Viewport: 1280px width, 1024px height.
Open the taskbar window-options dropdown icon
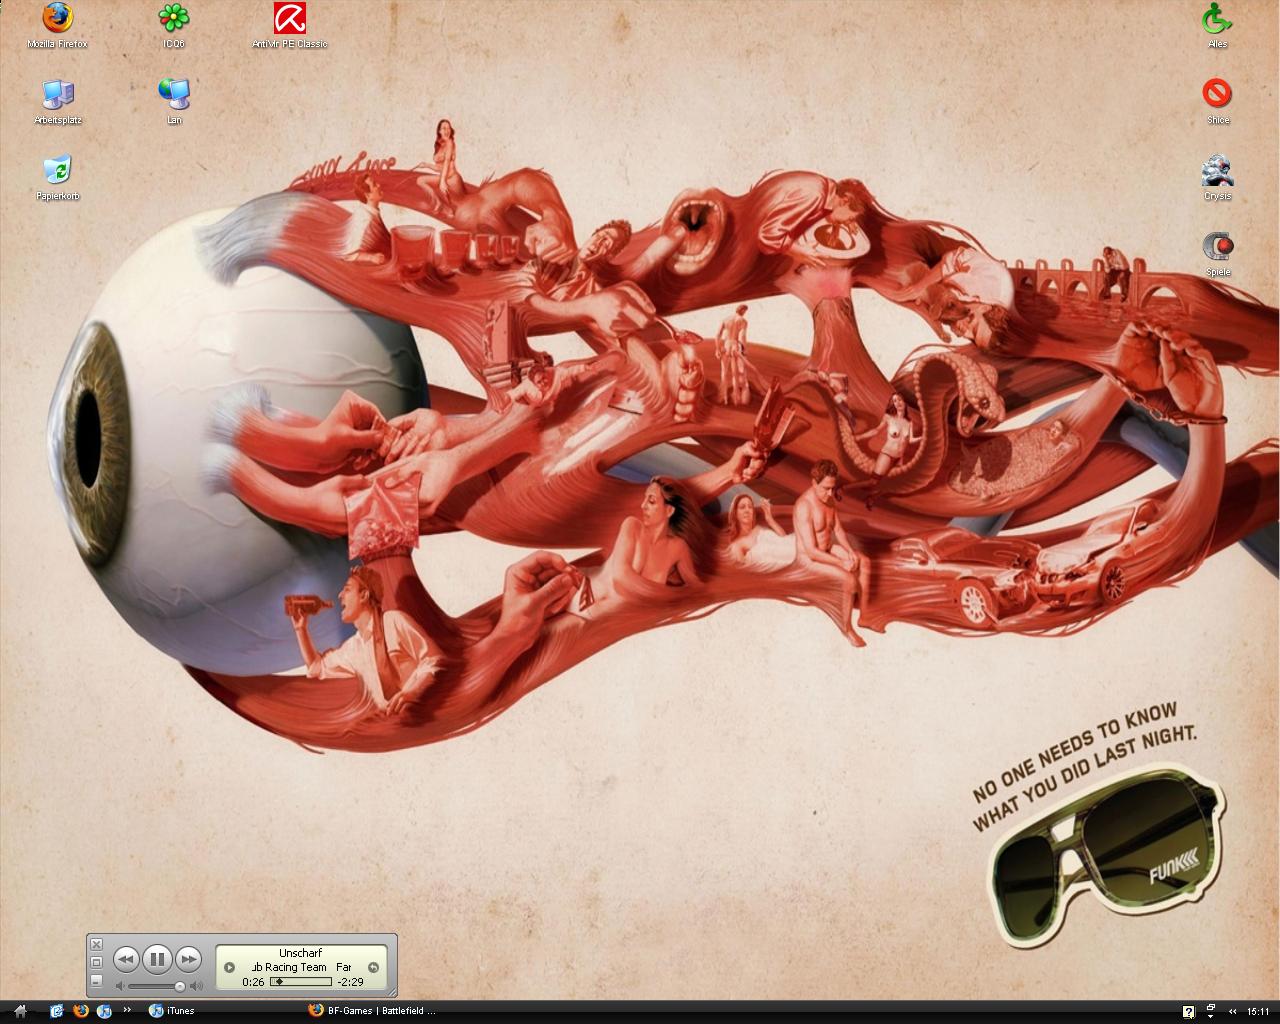click(x=1211, y=1011)
